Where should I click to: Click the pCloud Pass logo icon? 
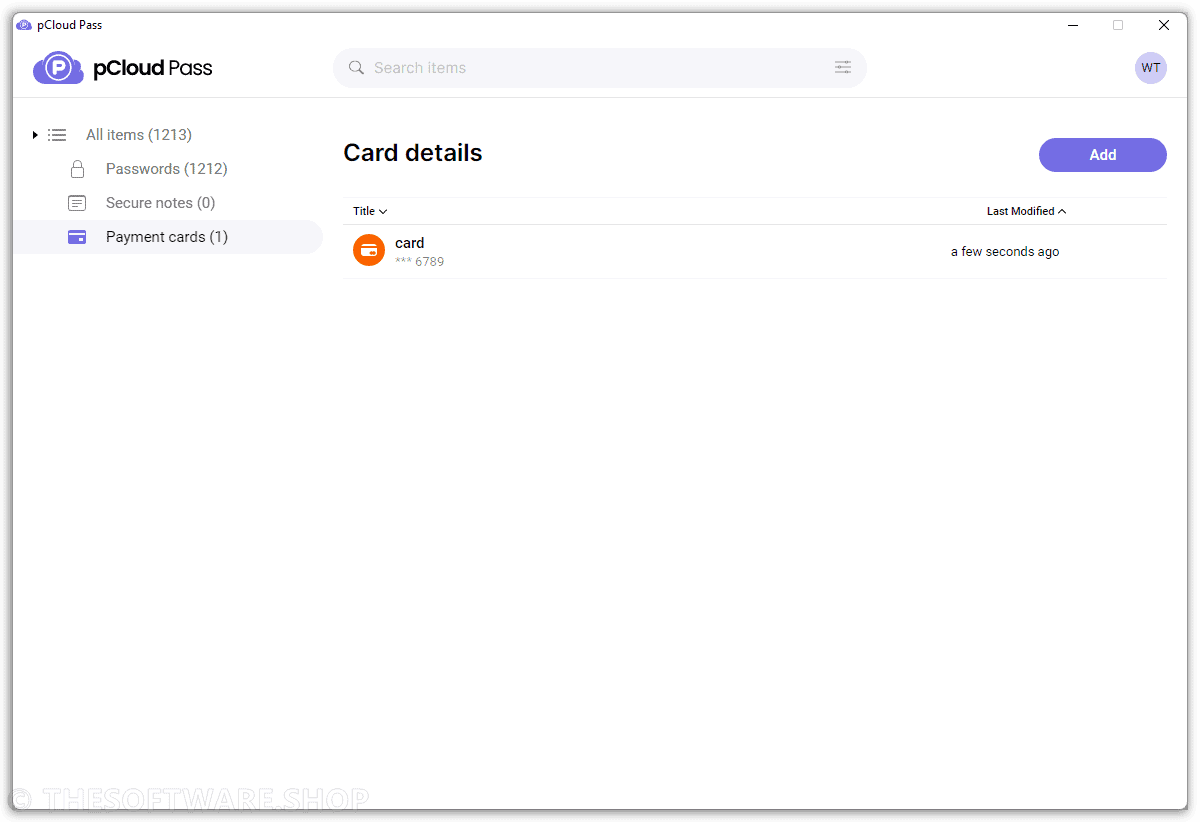[59, 68]
